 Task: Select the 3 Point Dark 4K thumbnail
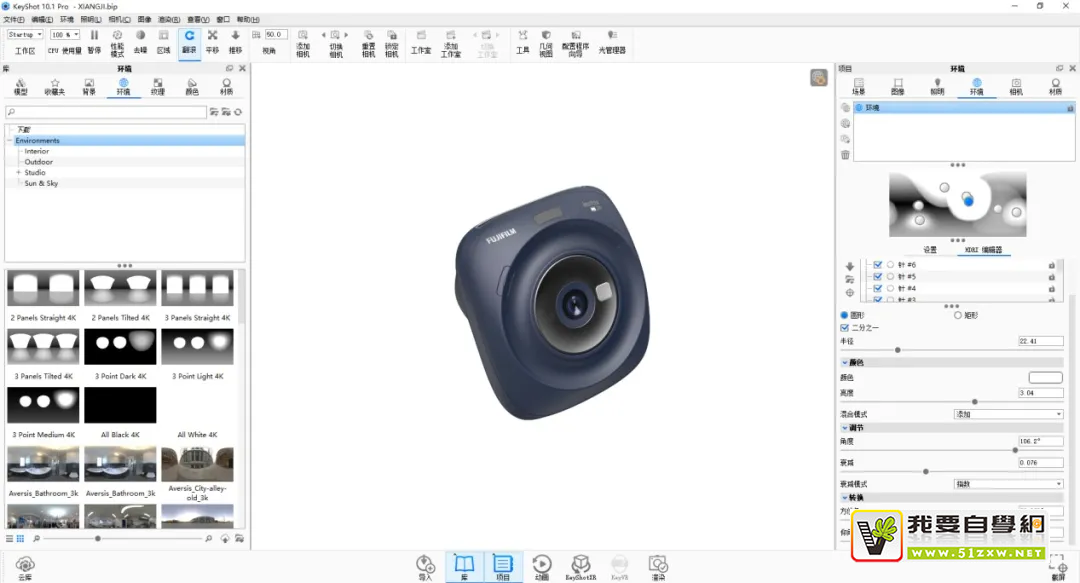[121, 347]
